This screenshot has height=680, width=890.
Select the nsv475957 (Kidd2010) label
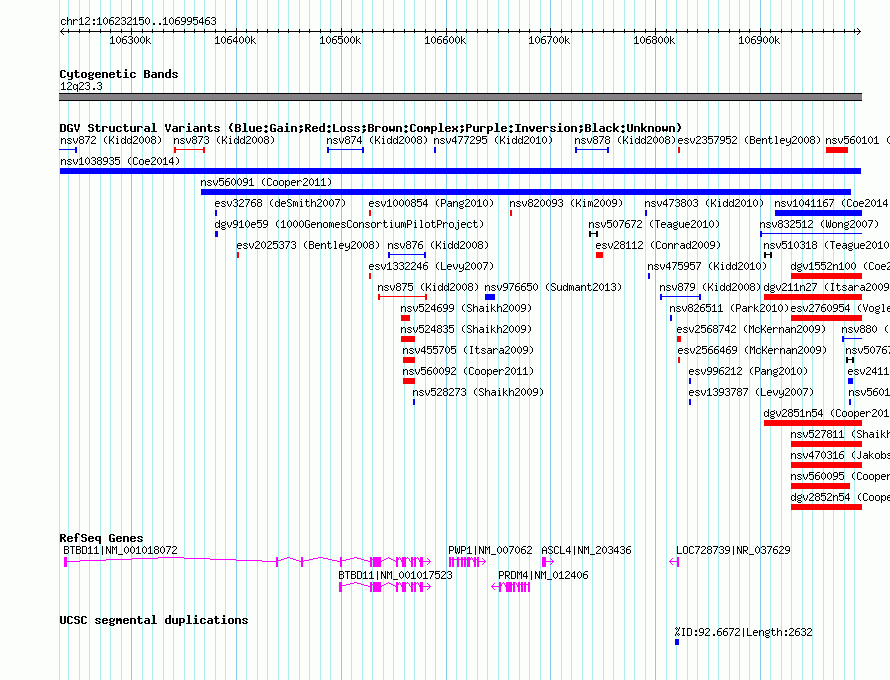tap(707, 266)
